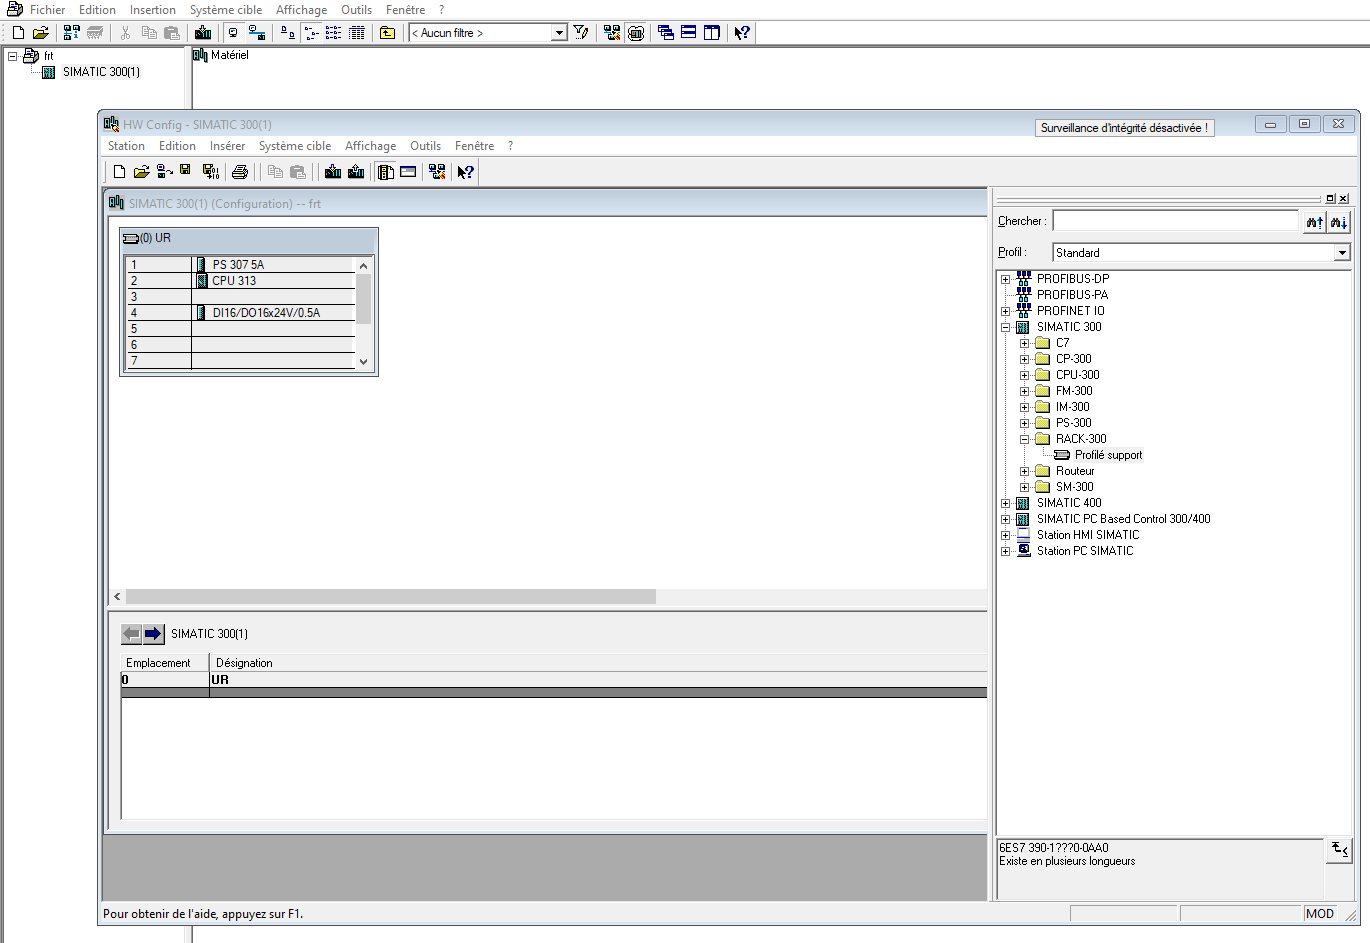Click the Simulation on/off icon in SIMATIC Manager
The height and width of the screenshot is (943, 1370).
636,33
